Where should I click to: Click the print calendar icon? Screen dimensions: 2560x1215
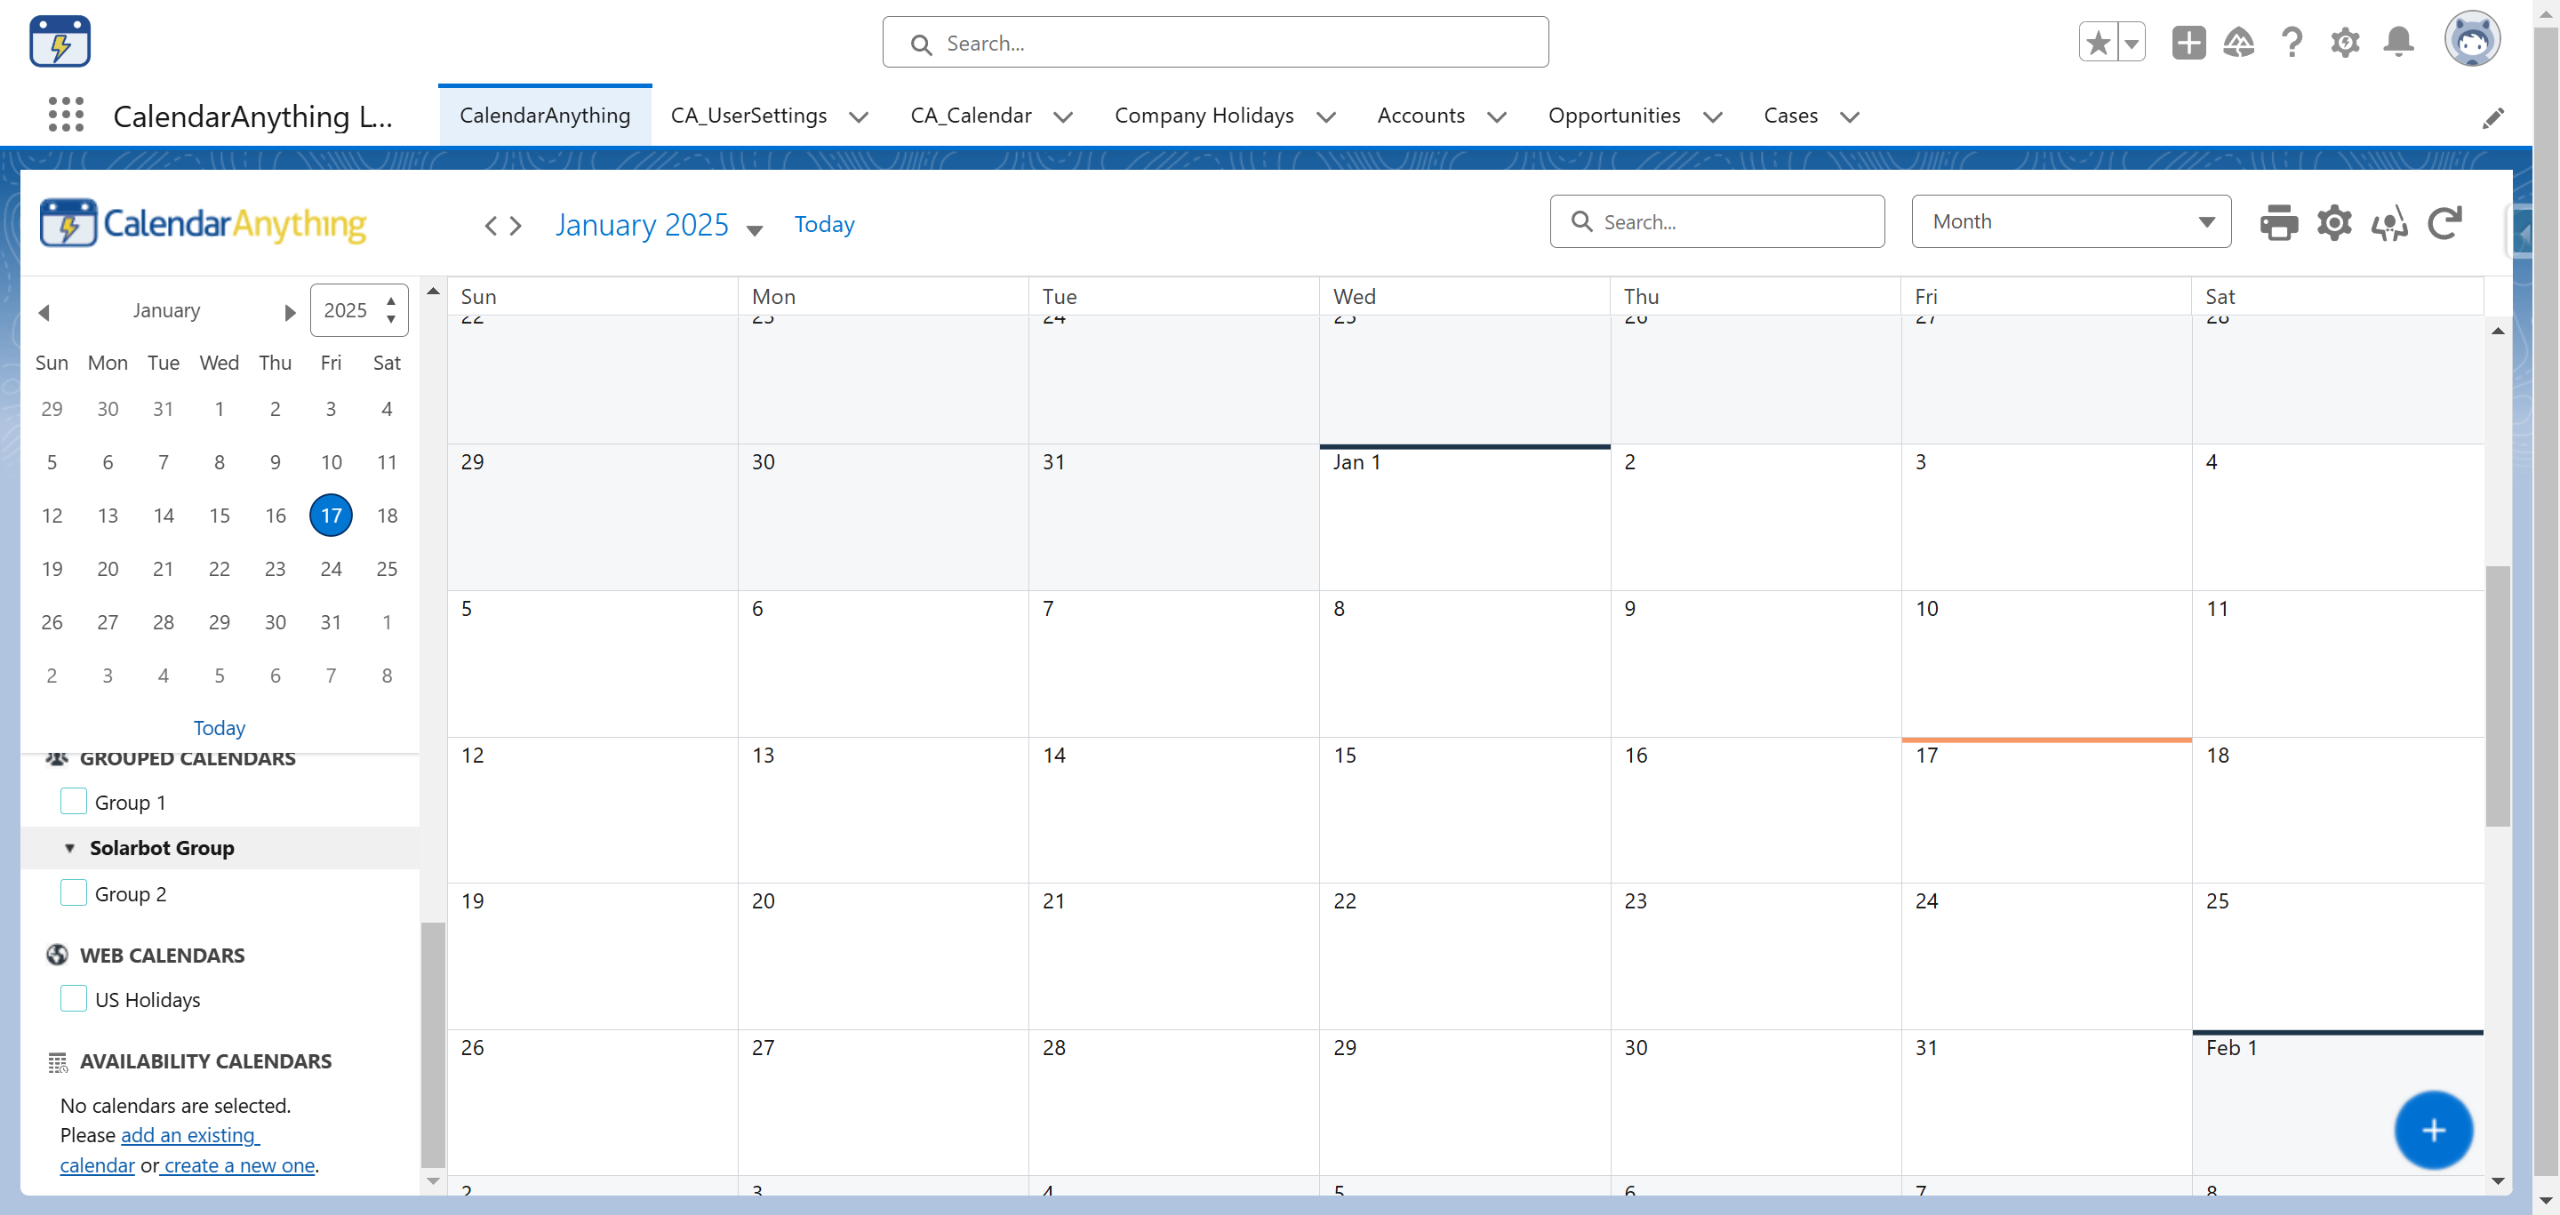click(x=2278, y=222)
